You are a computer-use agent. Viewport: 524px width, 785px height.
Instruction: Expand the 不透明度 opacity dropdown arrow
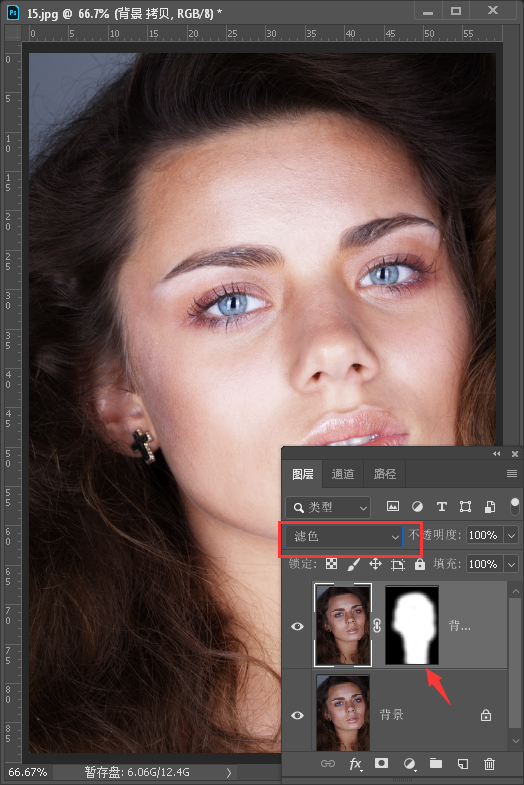511,535
